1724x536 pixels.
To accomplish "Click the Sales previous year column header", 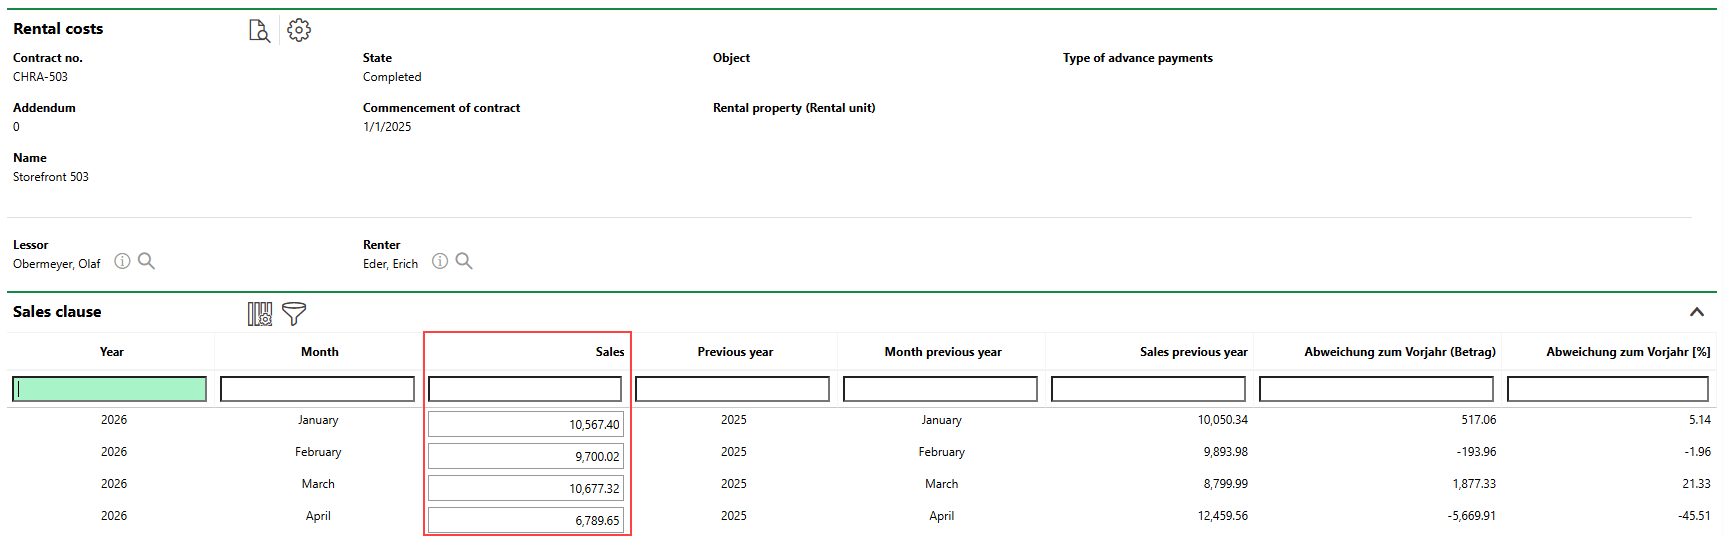I will [1193, 352].
